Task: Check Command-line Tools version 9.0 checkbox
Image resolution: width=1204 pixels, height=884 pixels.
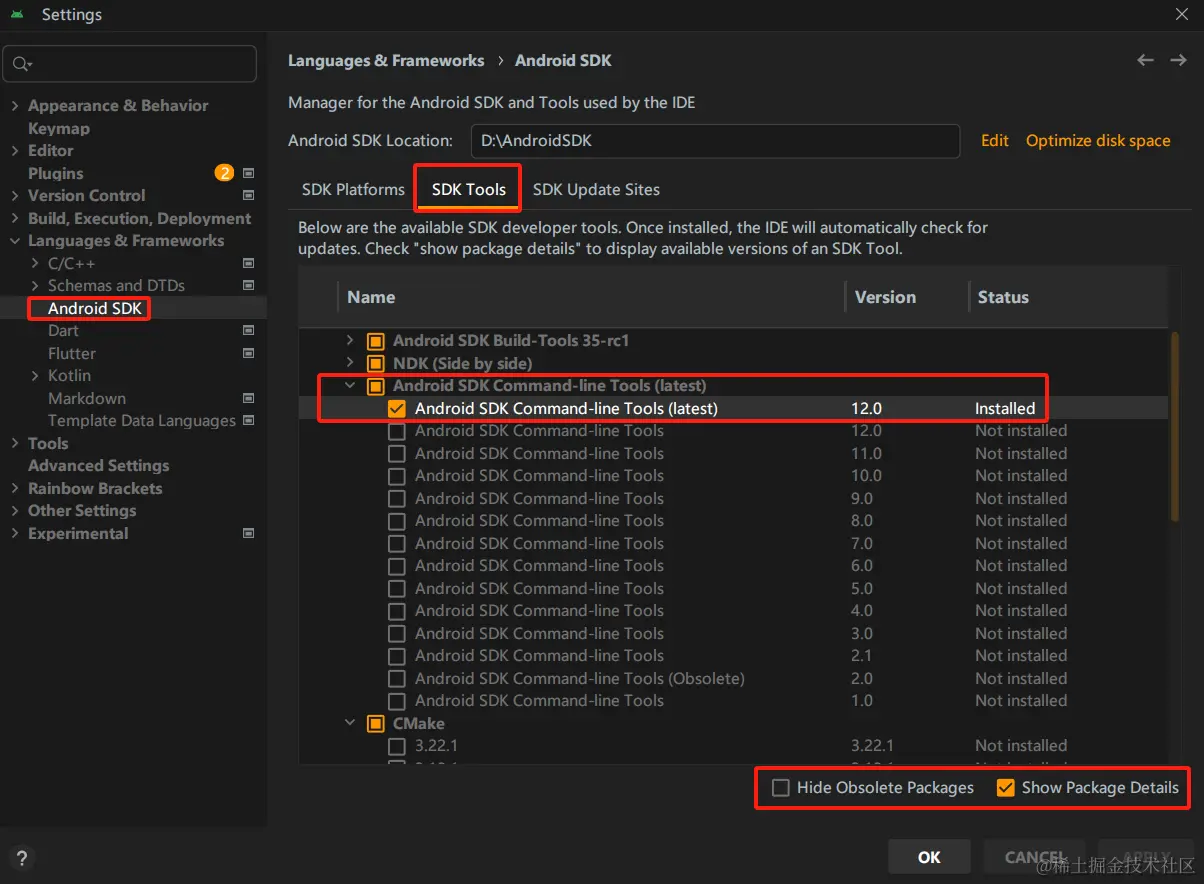Action: click(397, 498)
